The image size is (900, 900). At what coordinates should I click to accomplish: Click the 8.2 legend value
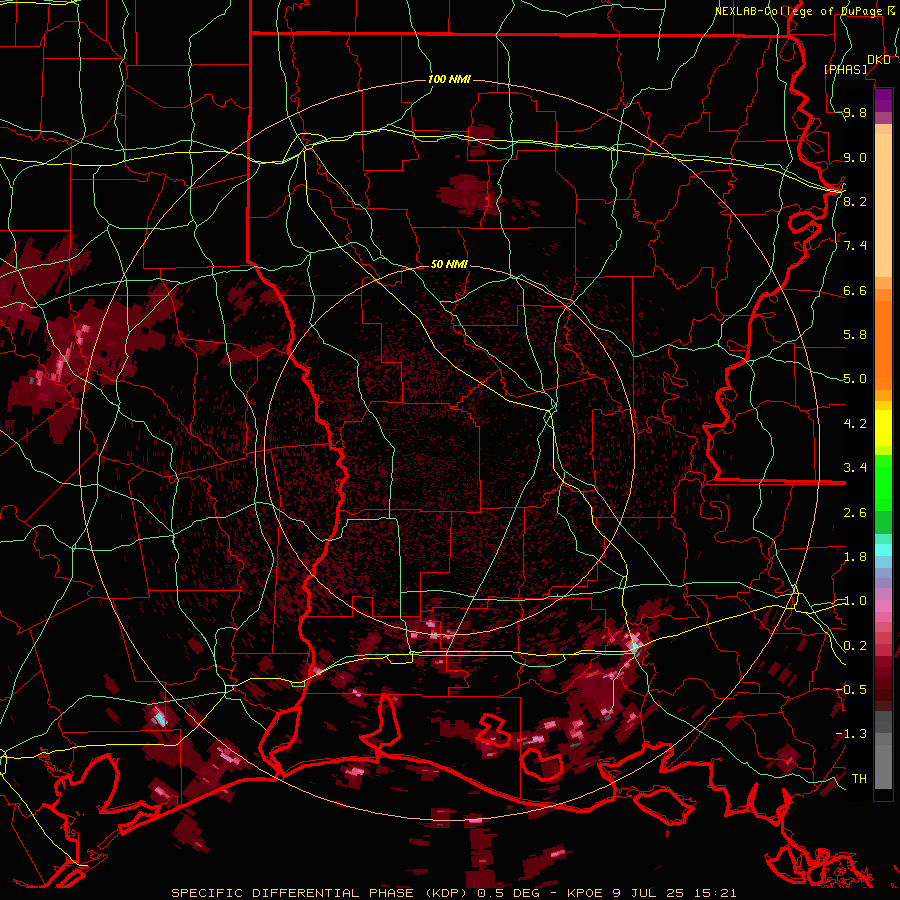coord(855,201)
